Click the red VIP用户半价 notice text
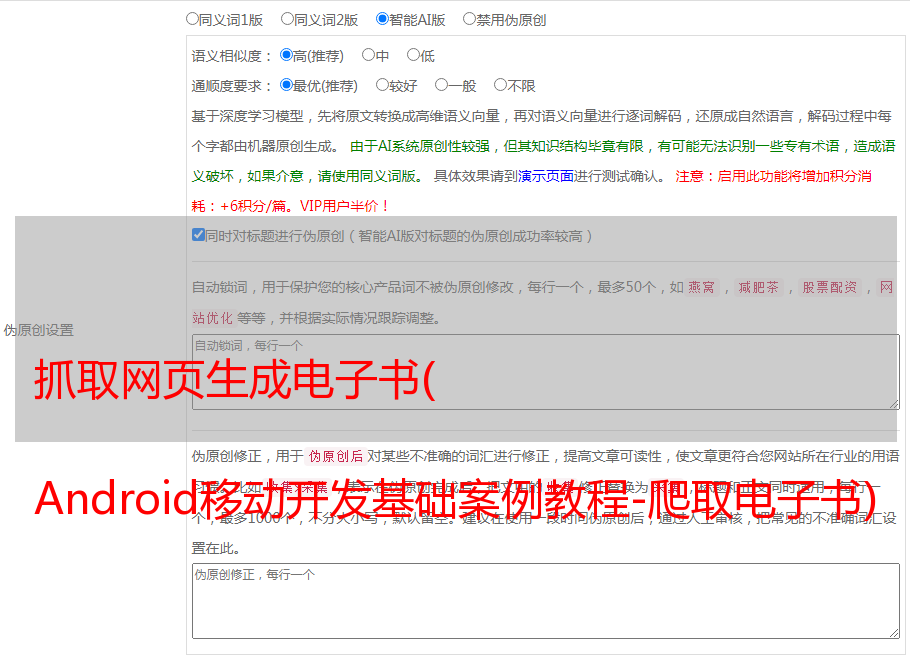Viewport: 911px width, 658px height. point(344,206)
